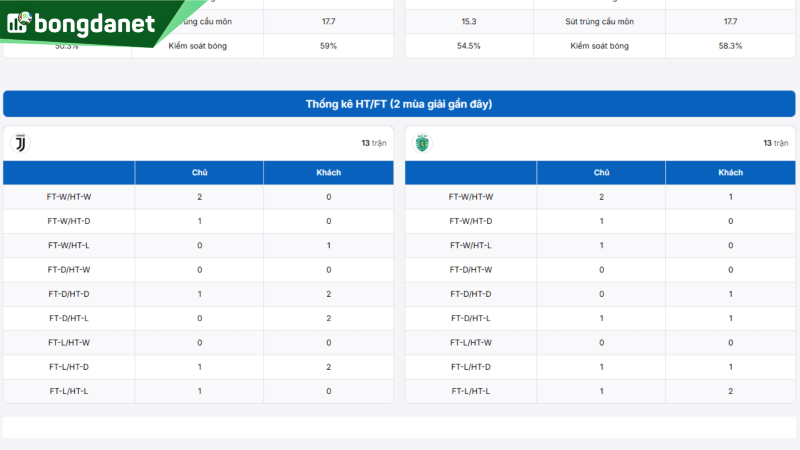This screenshot has height=450, width=800.
Task: Click the Khách column header in Juventus table
Action: [x=328, y=172]
